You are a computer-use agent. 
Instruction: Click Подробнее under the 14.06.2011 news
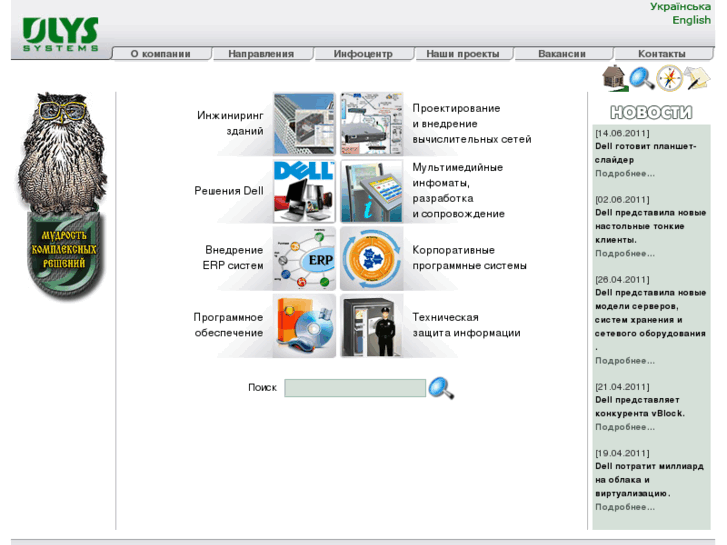(x=625, y=173)
